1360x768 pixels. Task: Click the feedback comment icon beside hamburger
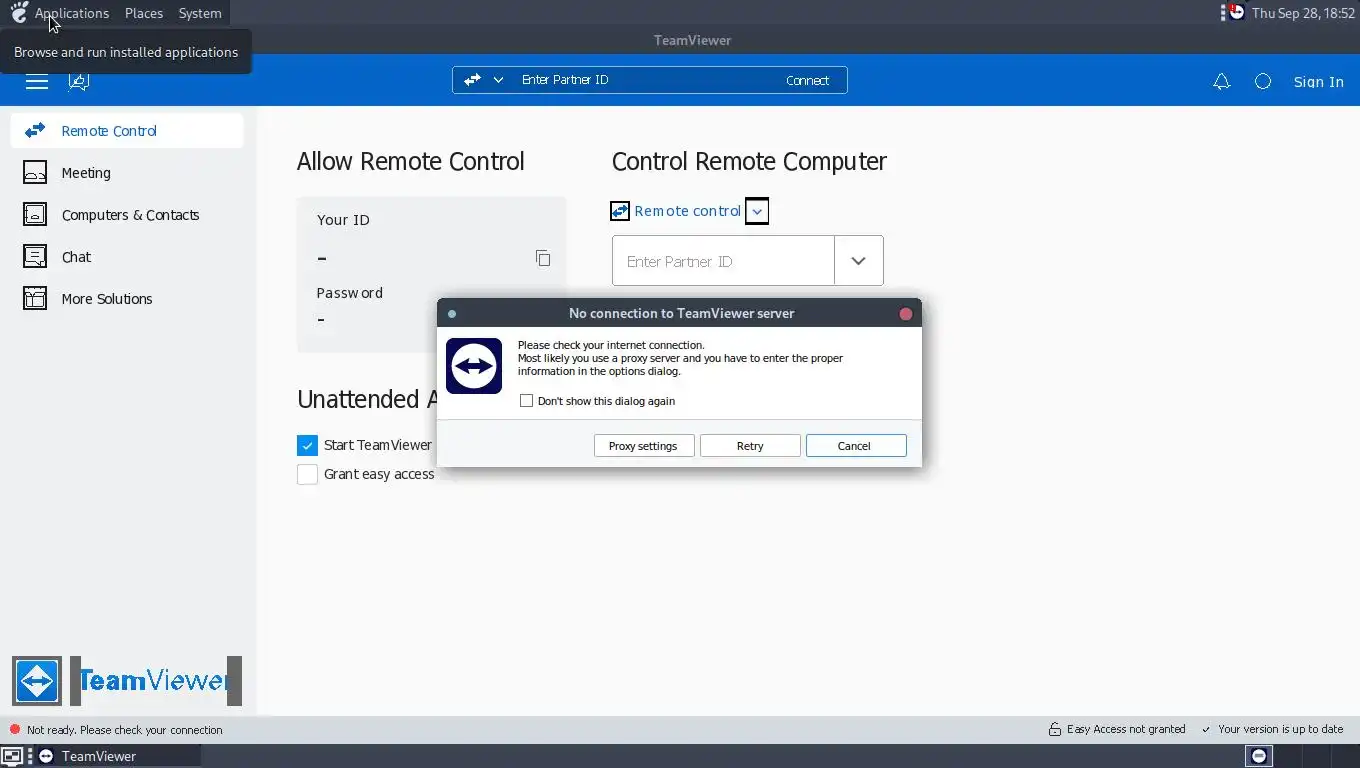point(78,82)
